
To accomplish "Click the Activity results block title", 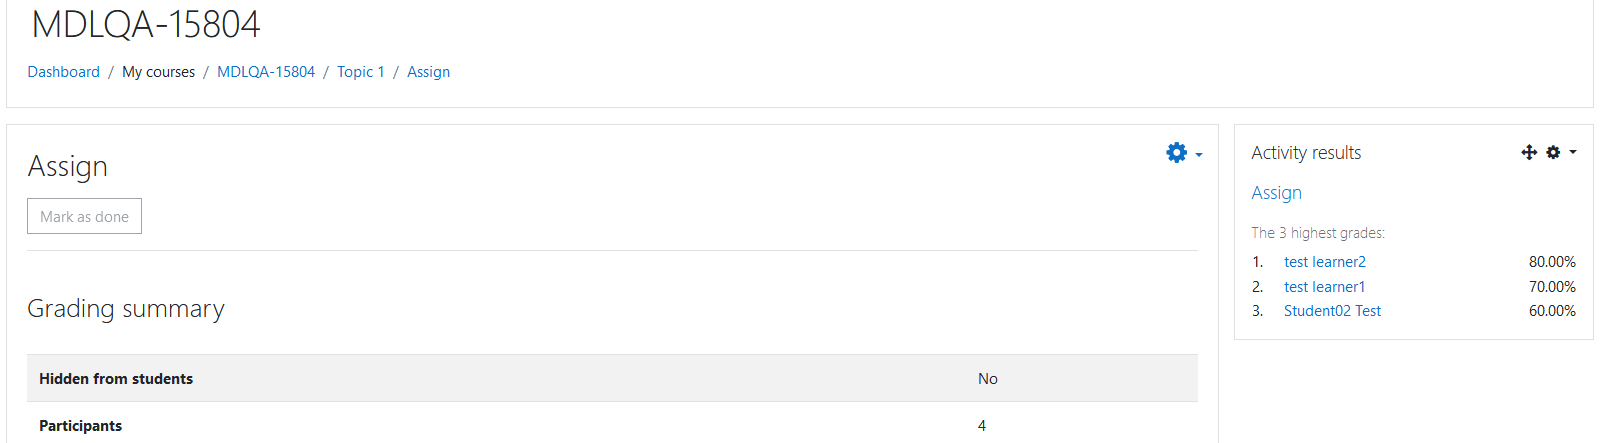I will [x=1306, y=153].
